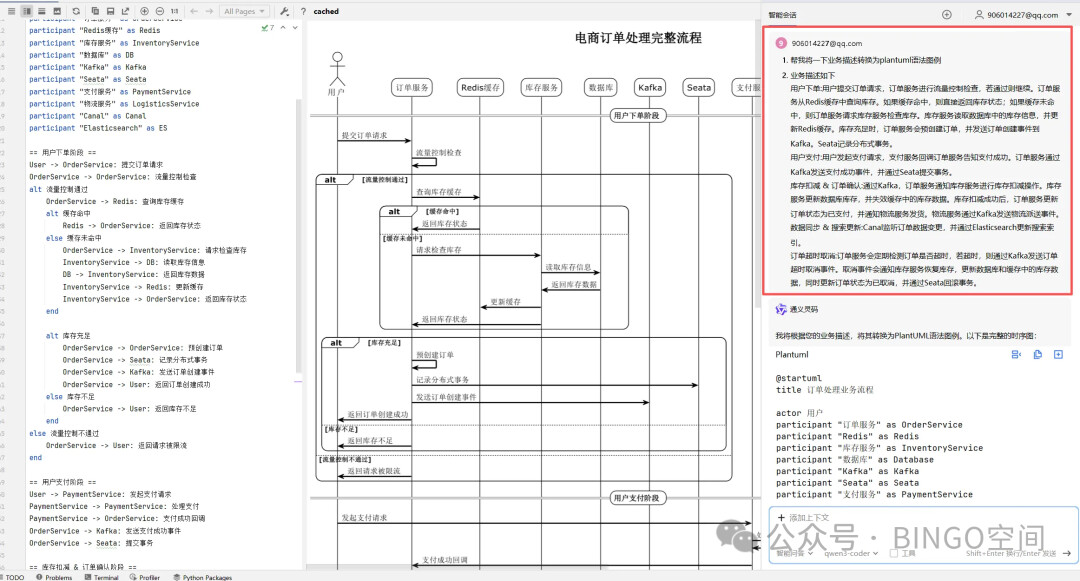The image size is (1080, 581).
Task: Zoom out of the diagram
Action: [x=160, y=11]
